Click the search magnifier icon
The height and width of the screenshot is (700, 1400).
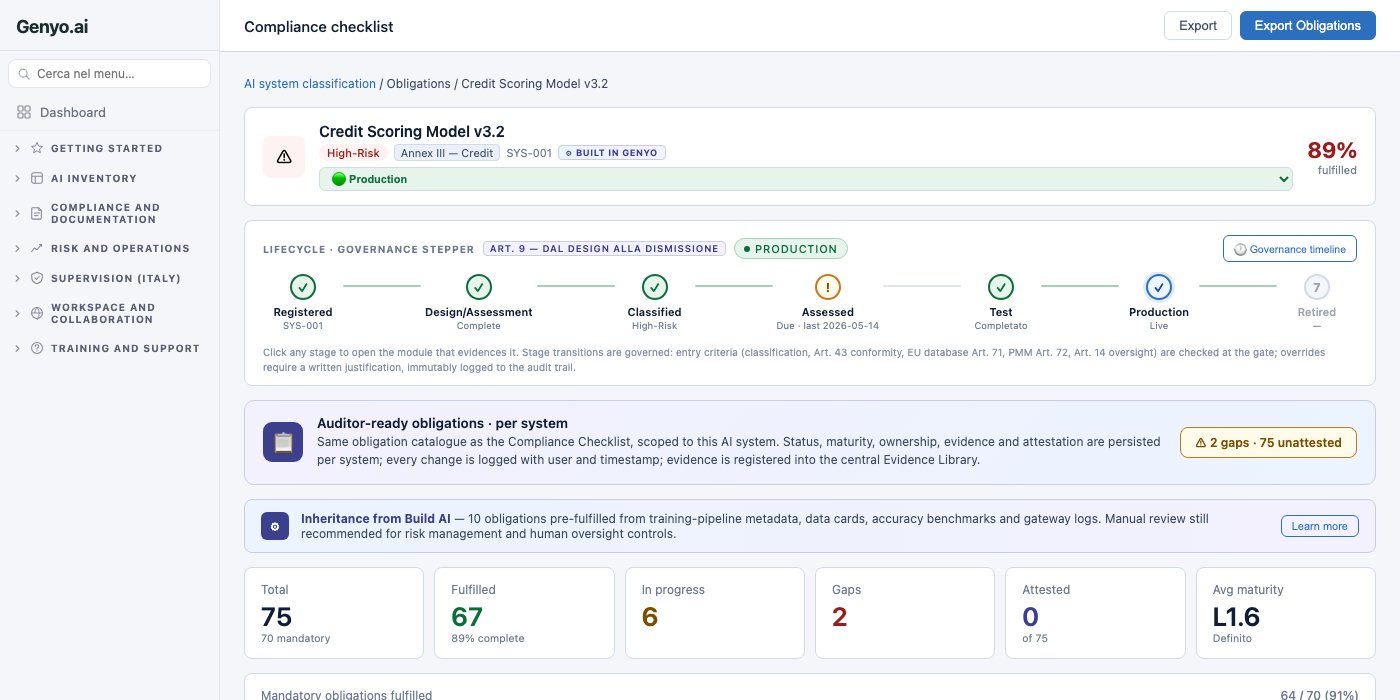tap(25, 74)
